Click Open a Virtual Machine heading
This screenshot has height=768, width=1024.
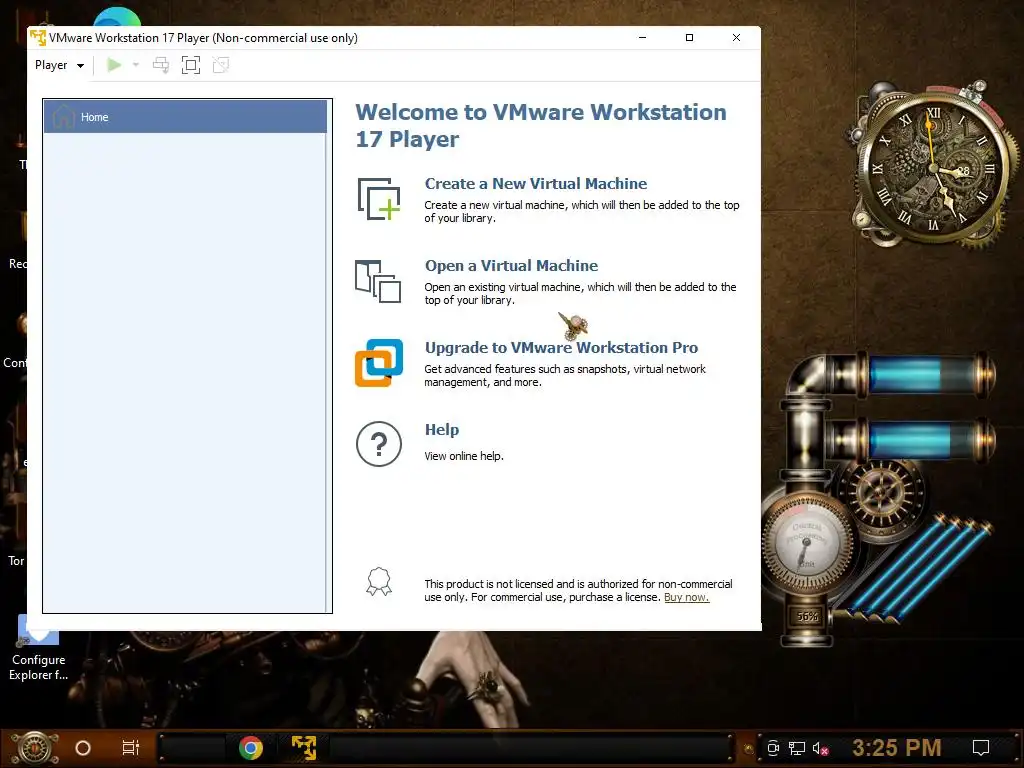click(511, 266)
